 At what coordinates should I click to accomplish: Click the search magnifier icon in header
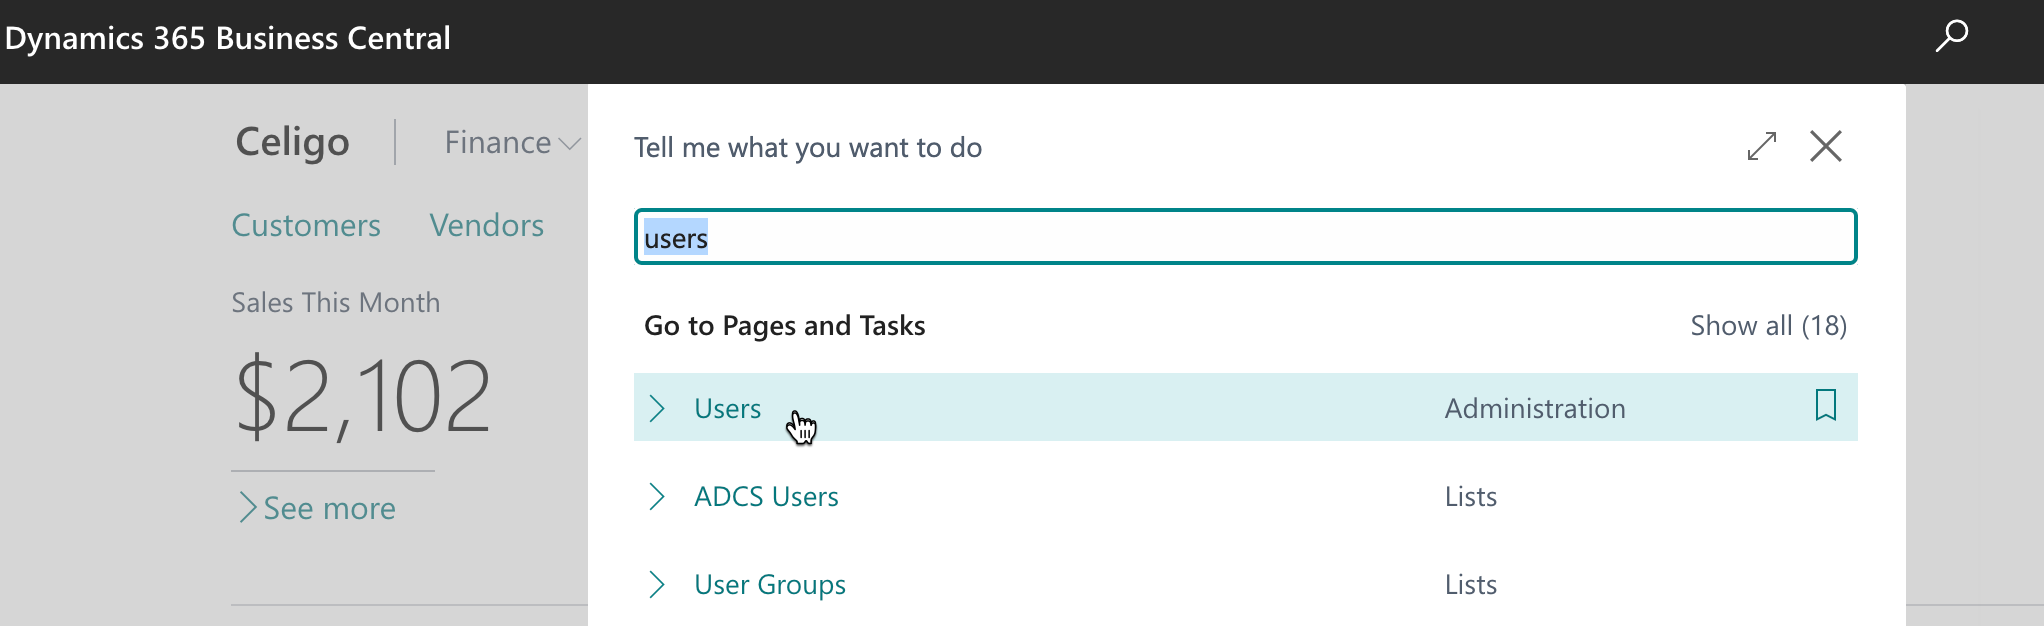pyautogui.click(x=1951, y=37)
